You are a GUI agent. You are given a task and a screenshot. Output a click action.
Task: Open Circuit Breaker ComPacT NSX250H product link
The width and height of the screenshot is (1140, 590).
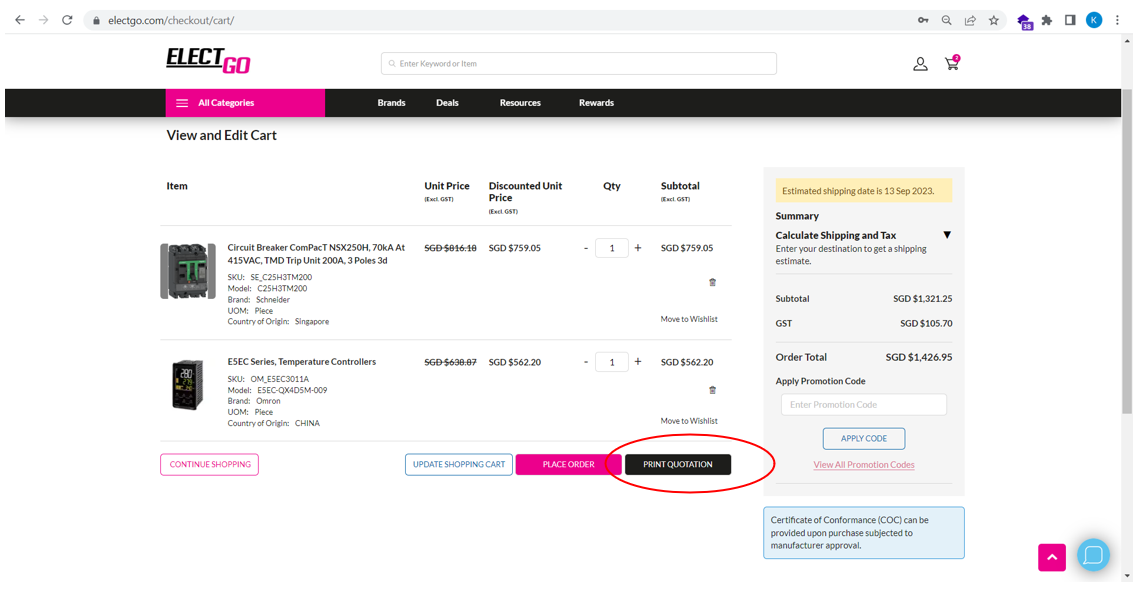317,254
